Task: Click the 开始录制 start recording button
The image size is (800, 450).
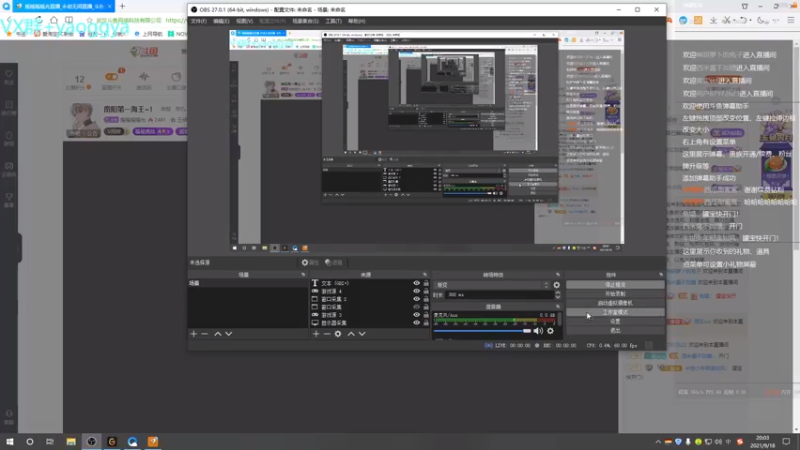Action: tap(615, 294)
